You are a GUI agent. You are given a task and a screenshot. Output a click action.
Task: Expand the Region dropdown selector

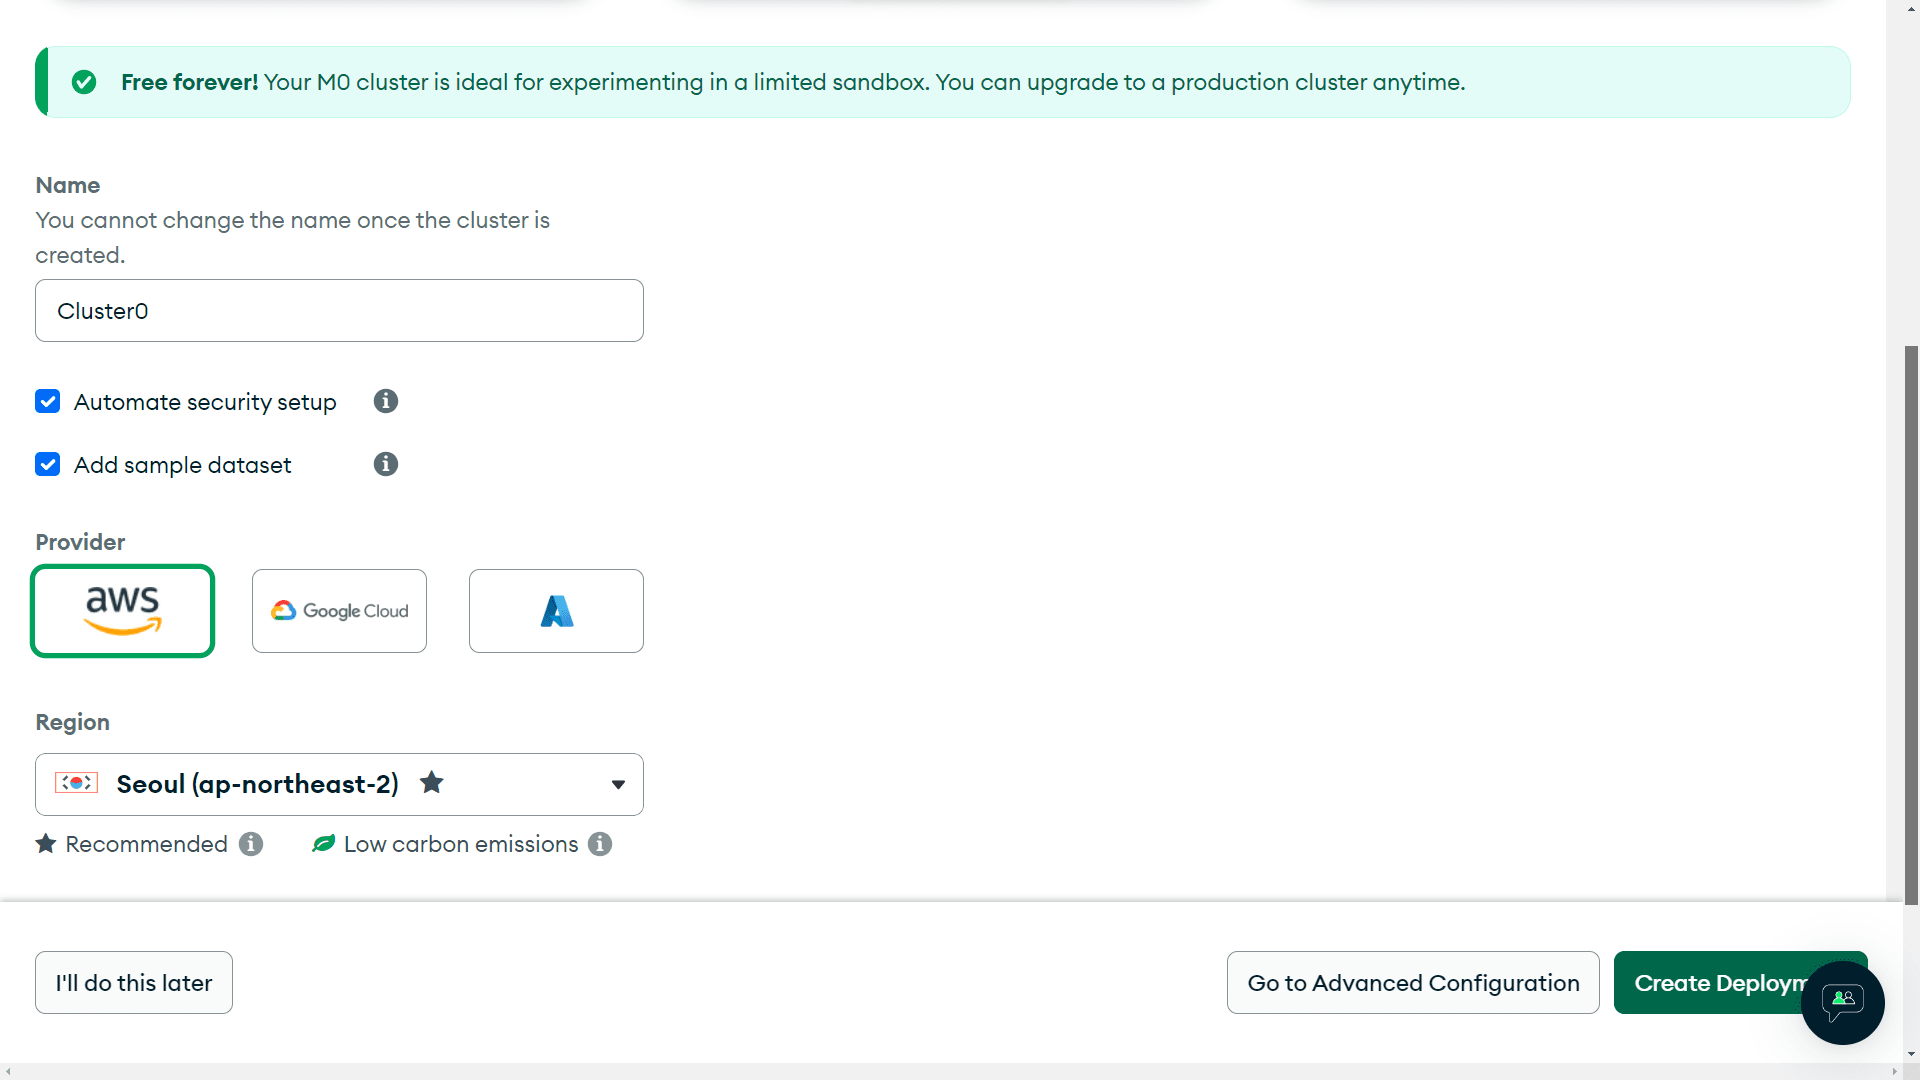pyautogui.click(x=617, y=785)
